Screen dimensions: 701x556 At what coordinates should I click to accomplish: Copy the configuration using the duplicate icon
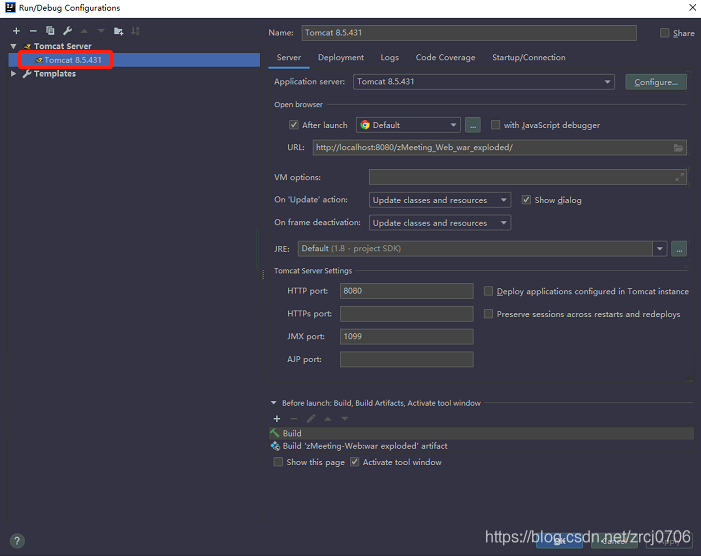point(50,31)
